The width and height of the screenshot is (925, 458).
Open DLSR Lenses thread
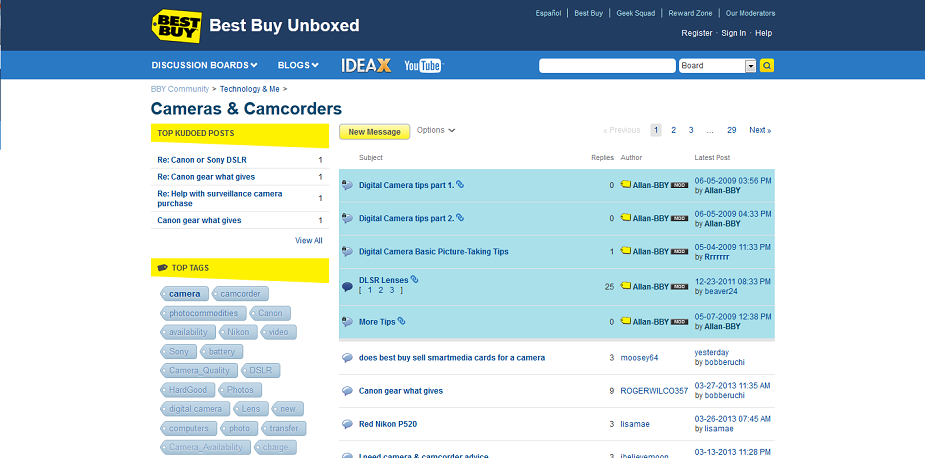click(383, 280)
